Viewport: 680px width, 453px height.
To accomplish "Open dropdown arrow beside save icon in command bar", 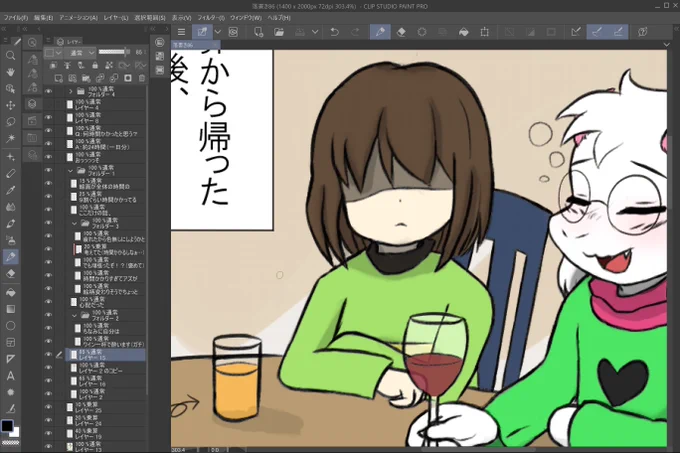I will click(x=315, y=32).
